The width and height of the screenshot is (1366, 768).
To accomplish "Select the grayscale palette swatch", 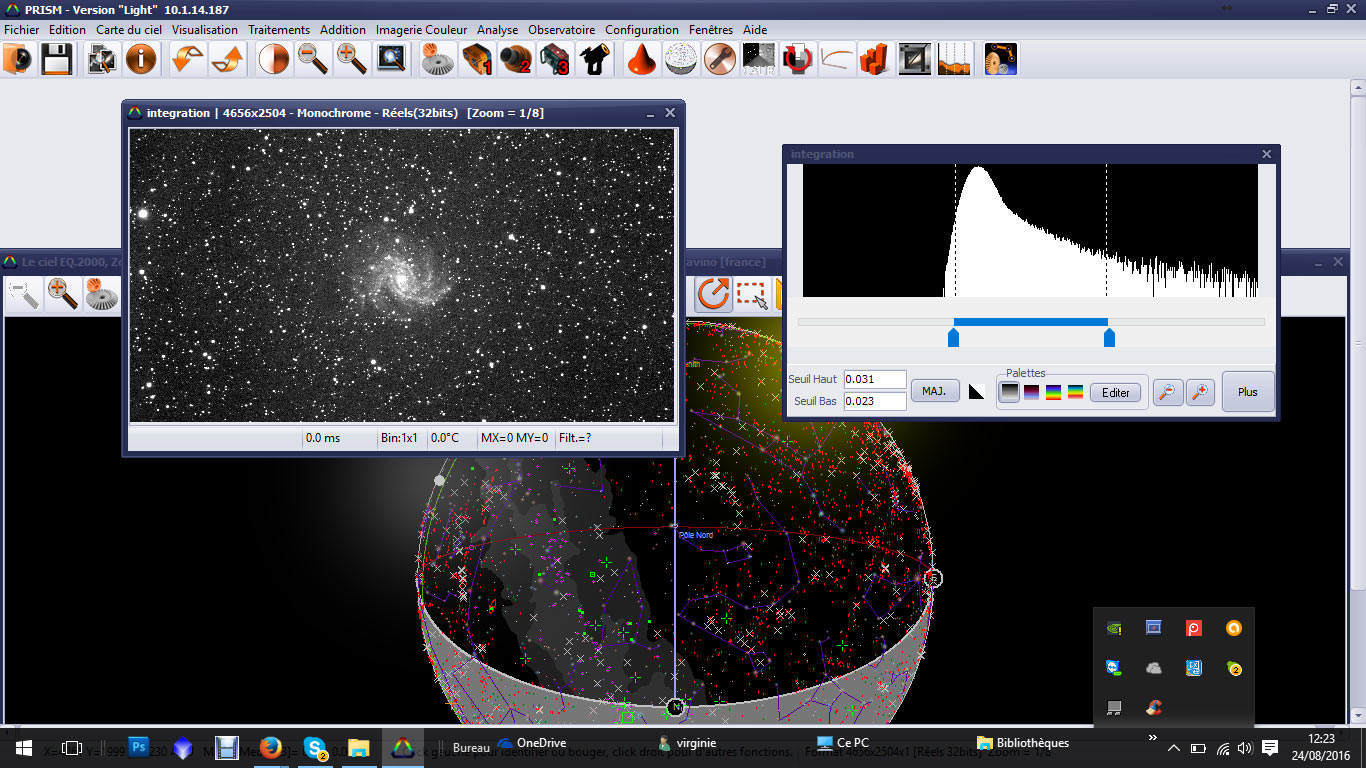I will (1010, 392).
